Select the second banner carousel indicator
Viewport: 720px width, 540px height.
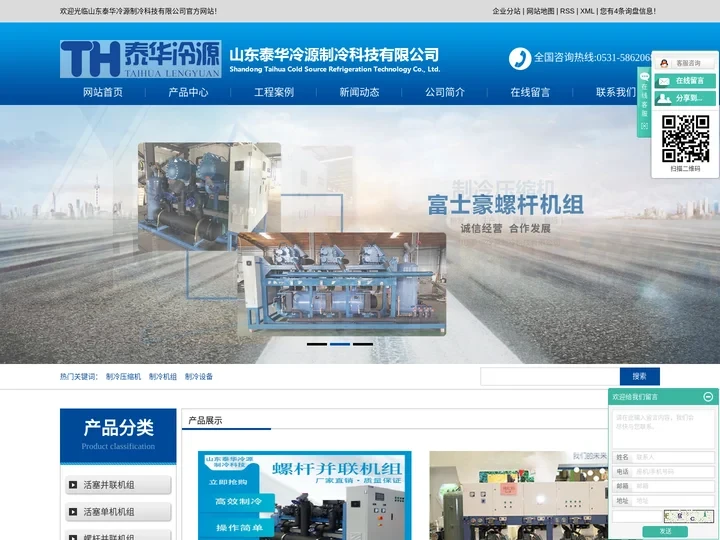pyautogui.click(x=340, y=344)
